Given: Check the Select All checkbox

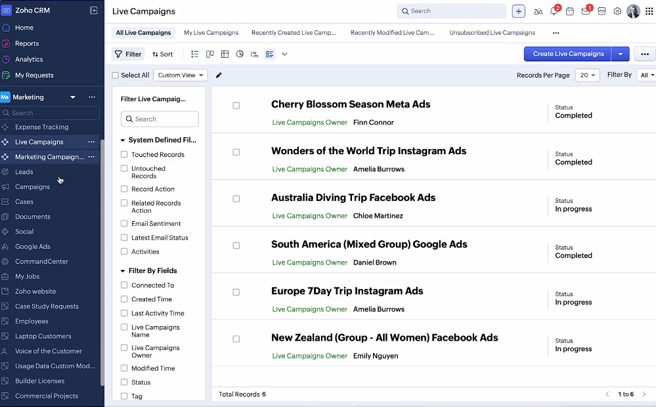Looking at the screenshot, I should (x=115, y=75).
